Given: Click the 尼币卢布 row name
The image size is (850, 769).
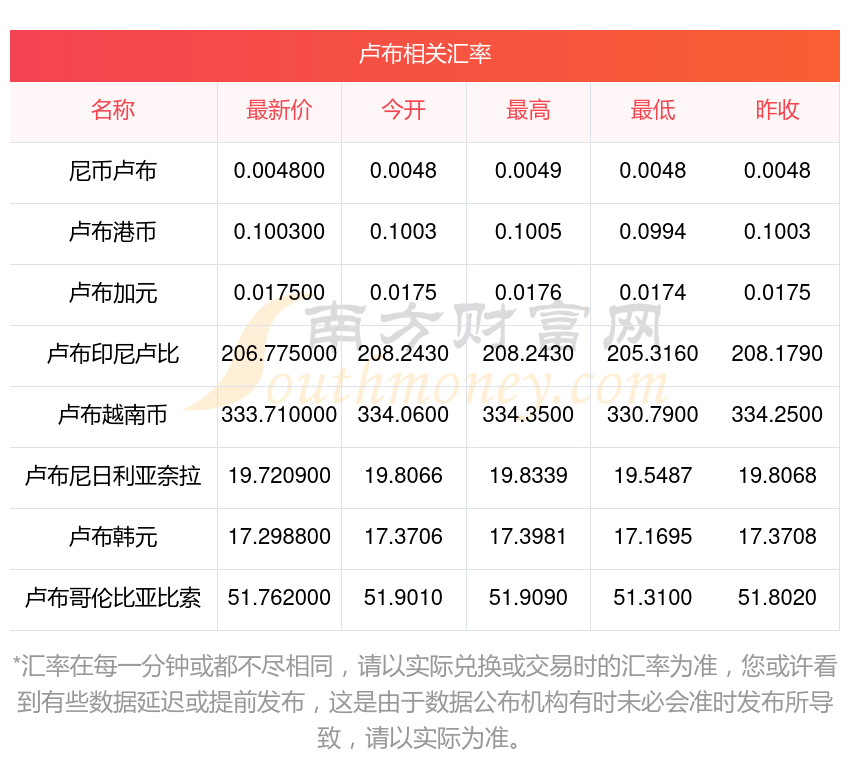Looking at the screenshot, I should coord(113,171).
